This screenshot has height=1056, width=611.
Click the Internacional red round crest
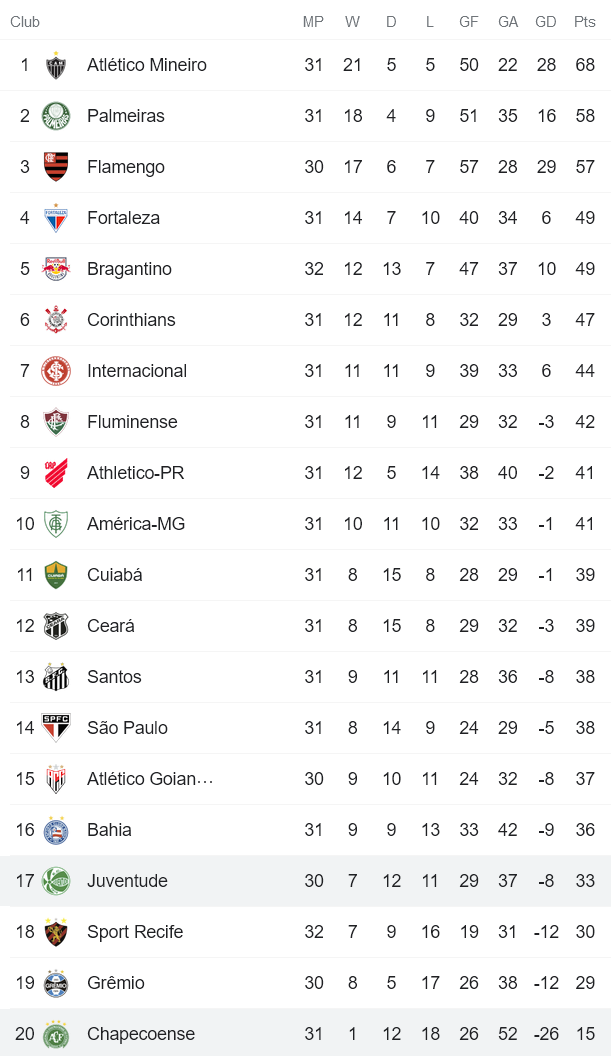56,371
